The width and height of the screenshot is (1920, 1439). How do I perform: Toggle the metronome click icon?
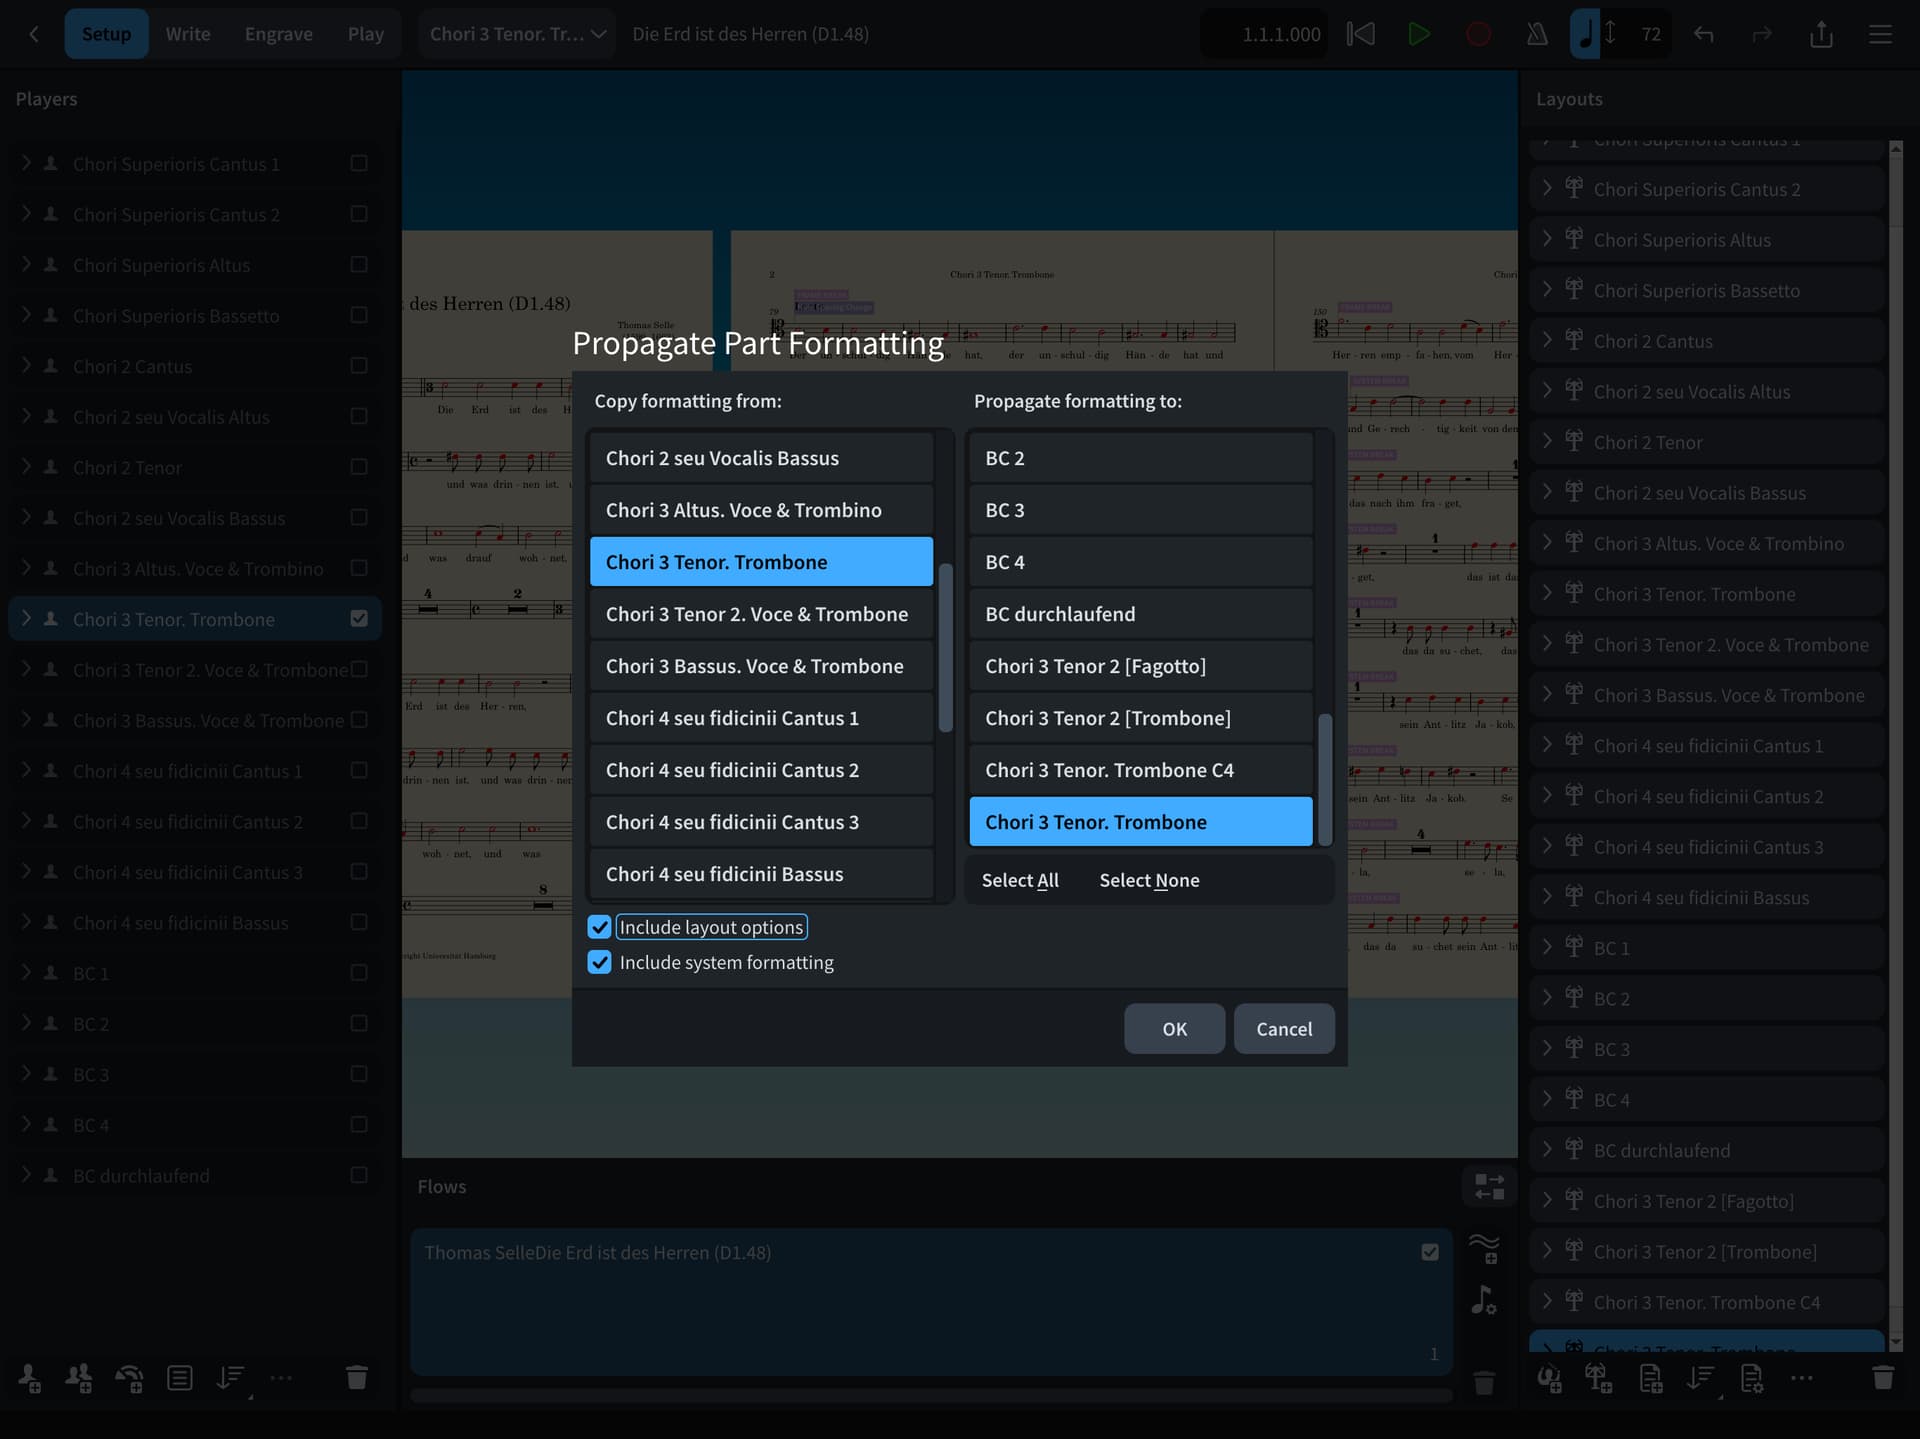click(1537, 34)
